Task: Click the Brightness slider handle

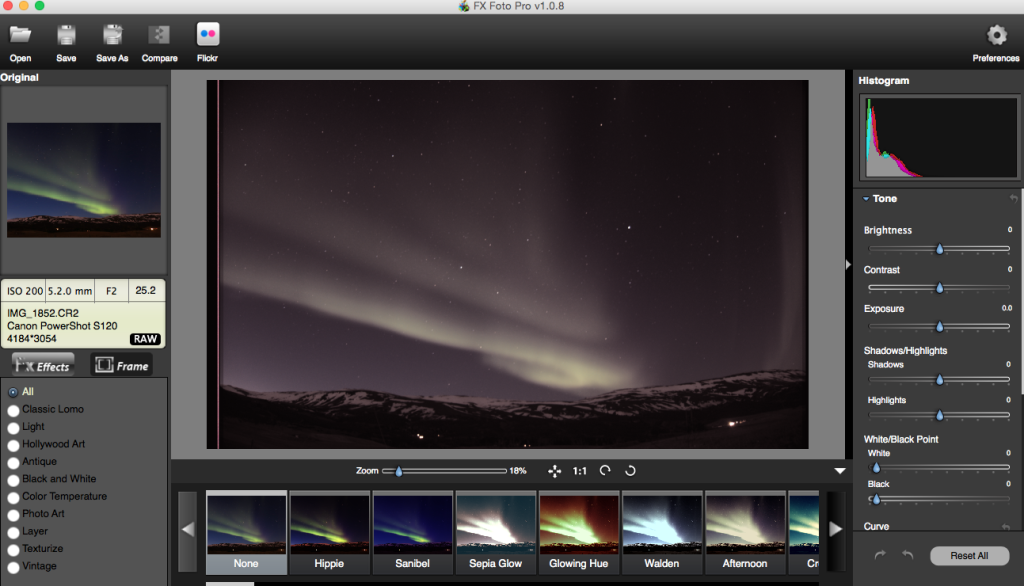Action: pos(939,249)
